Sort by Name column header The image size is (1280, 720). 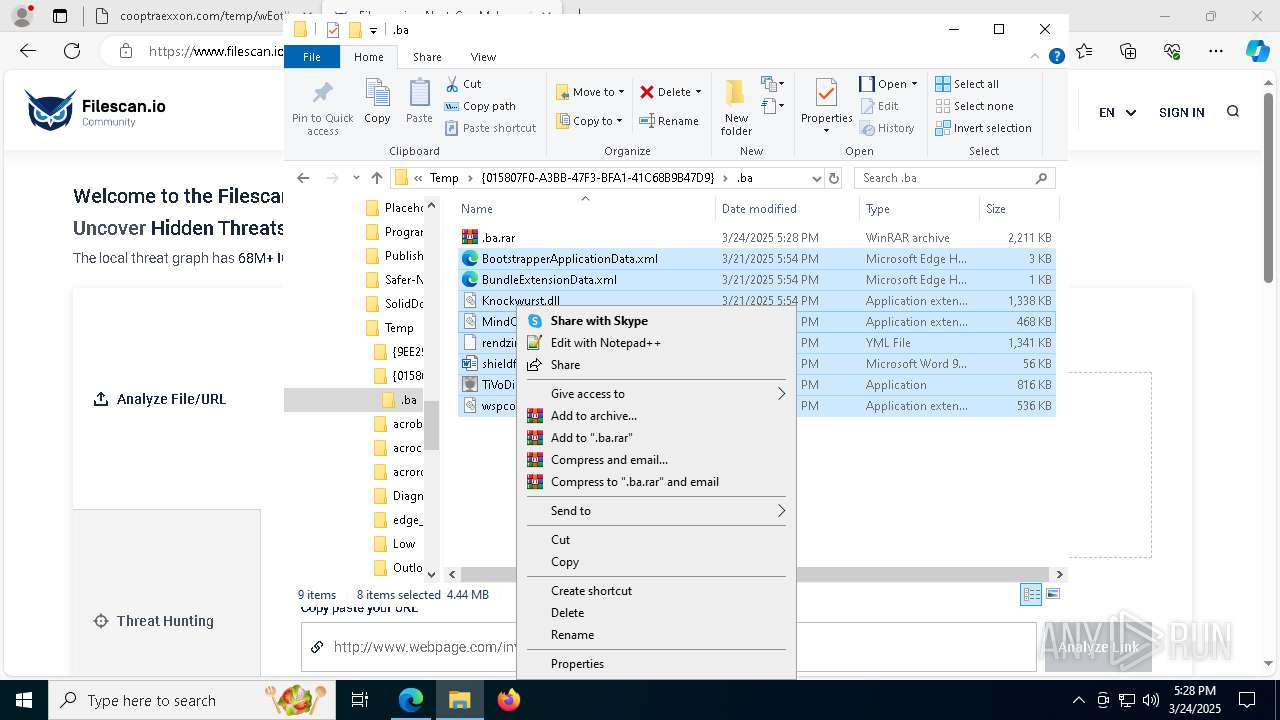(x=586, y=209)
